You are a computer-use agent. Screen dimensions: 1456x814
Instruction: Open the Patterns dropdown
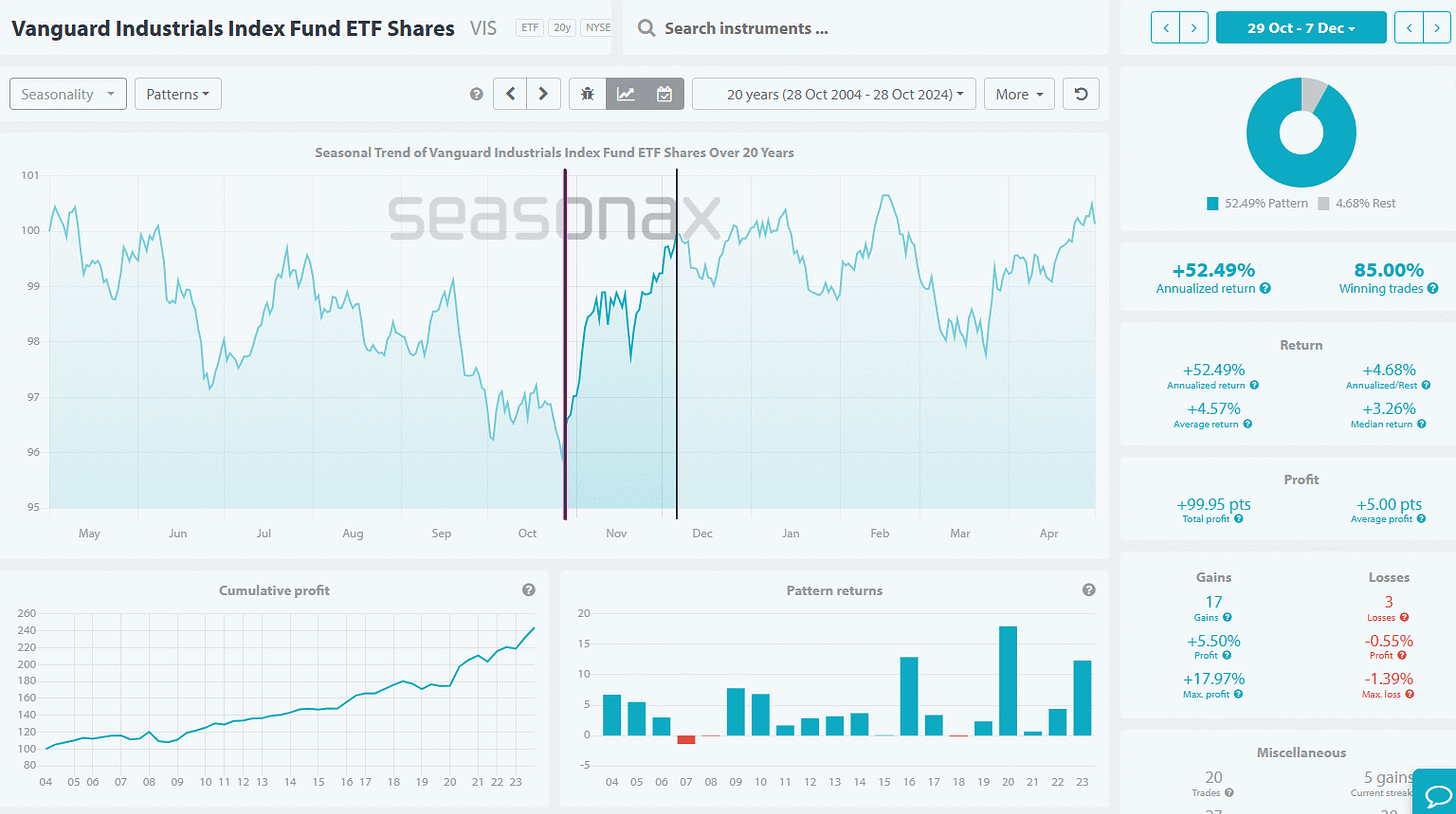point(178,94)
